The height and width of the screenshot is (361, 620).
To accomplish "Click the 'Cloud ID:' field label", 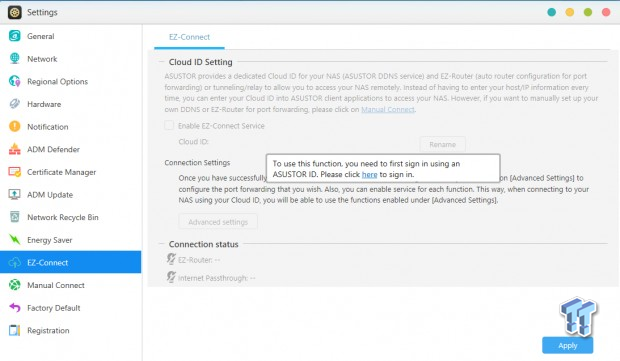I will (x=193, y=142).
